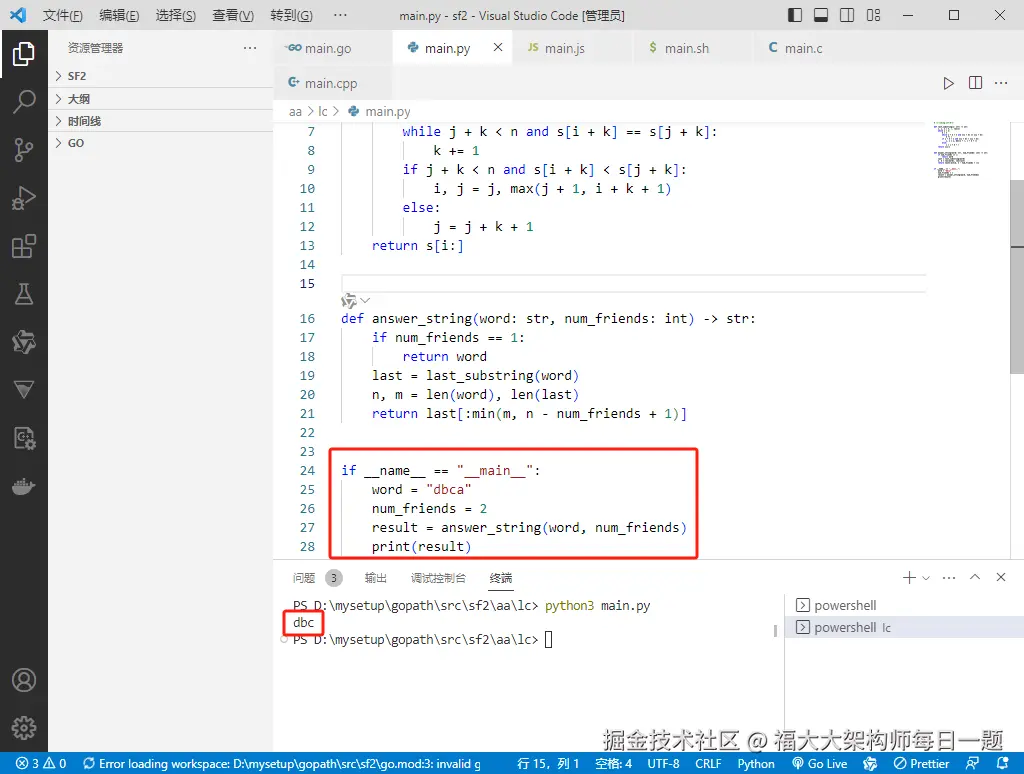Toggle the secondary sidebar layout icon
The width and height of the screenshot is (1024, 774).
(847, 15)
